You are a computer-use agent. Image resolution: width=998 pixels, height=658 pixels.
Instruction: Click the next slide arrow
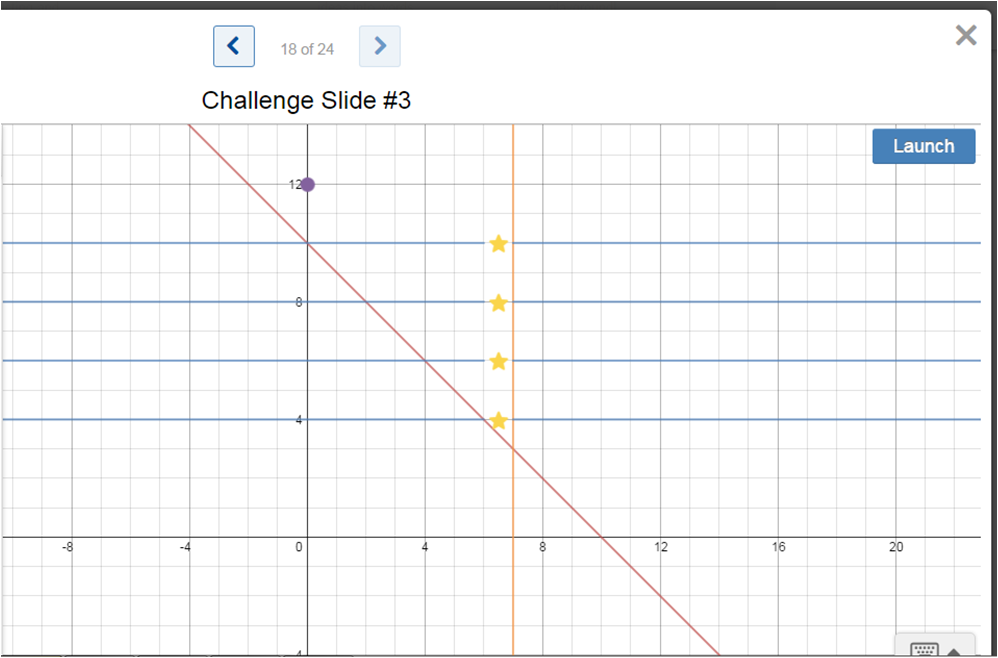(x=379, y=46)
